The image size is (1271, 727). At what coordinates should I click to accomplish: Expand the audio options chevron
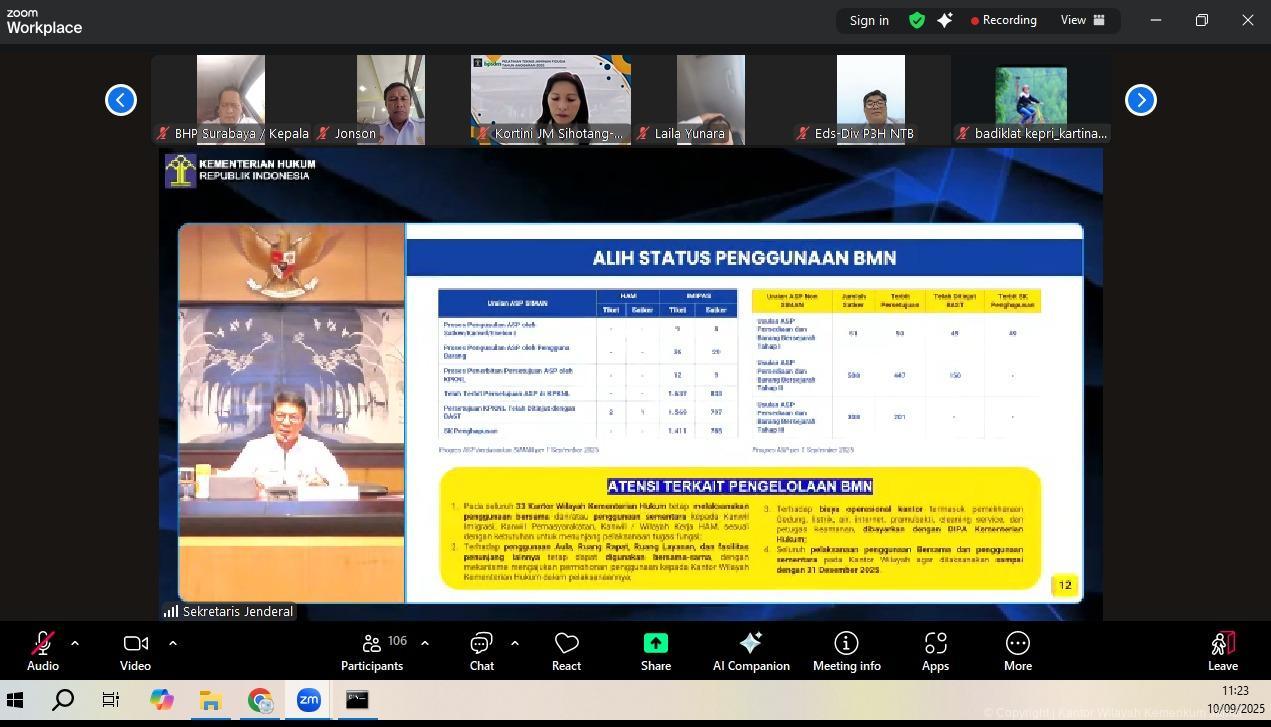pyautogui.click(x=75, y=643)
